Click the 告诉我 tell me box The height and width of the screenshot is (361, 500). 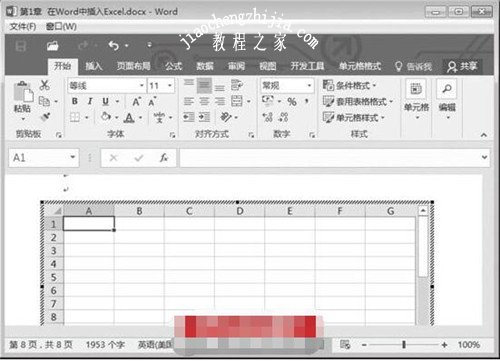[x=413, y=66]
